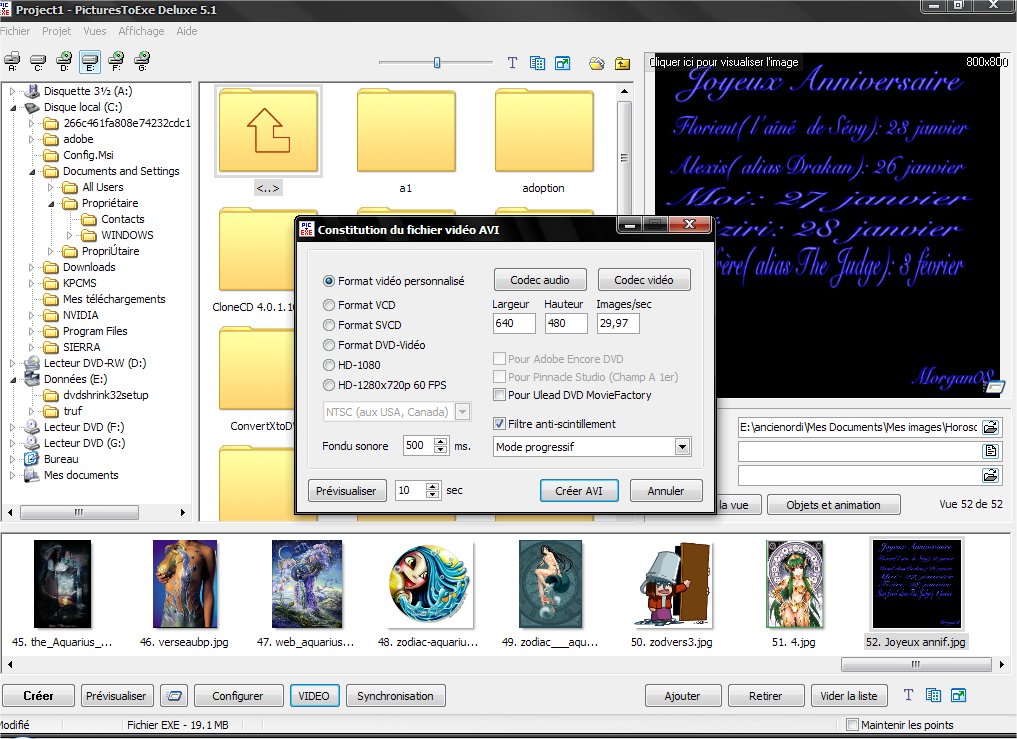Choose the HD-1080 format option
Screen dimensions: 1017x739
point(329,365)
